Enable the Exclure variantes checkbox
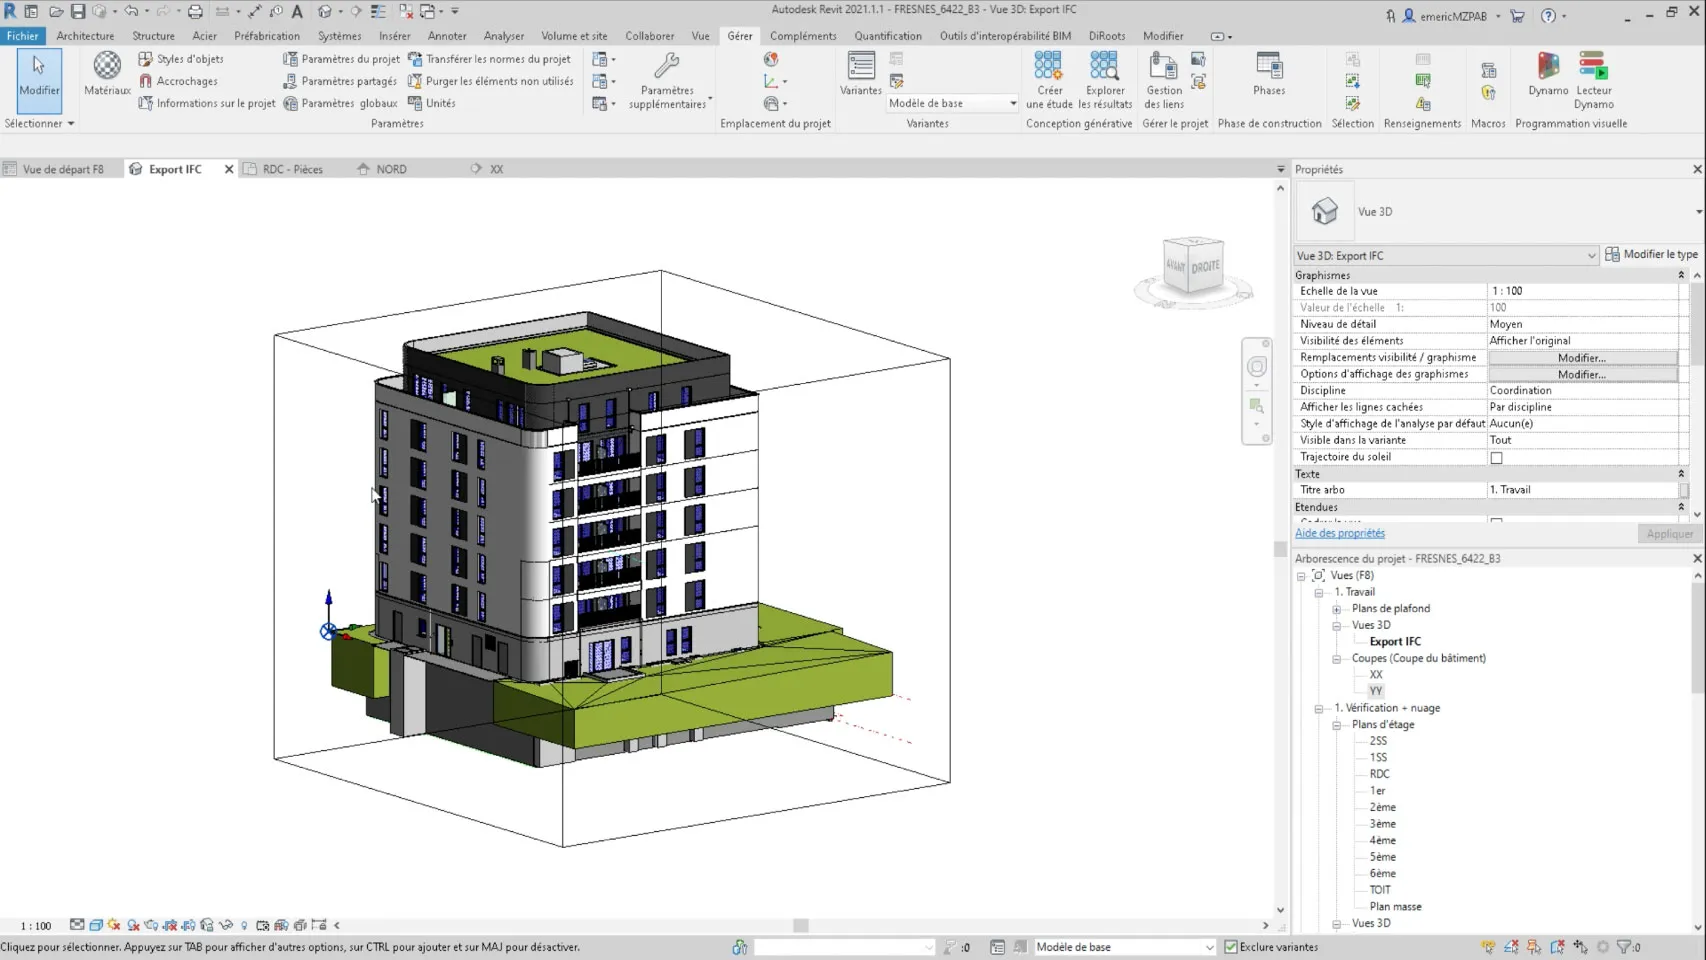 [x=1230, y=946]
